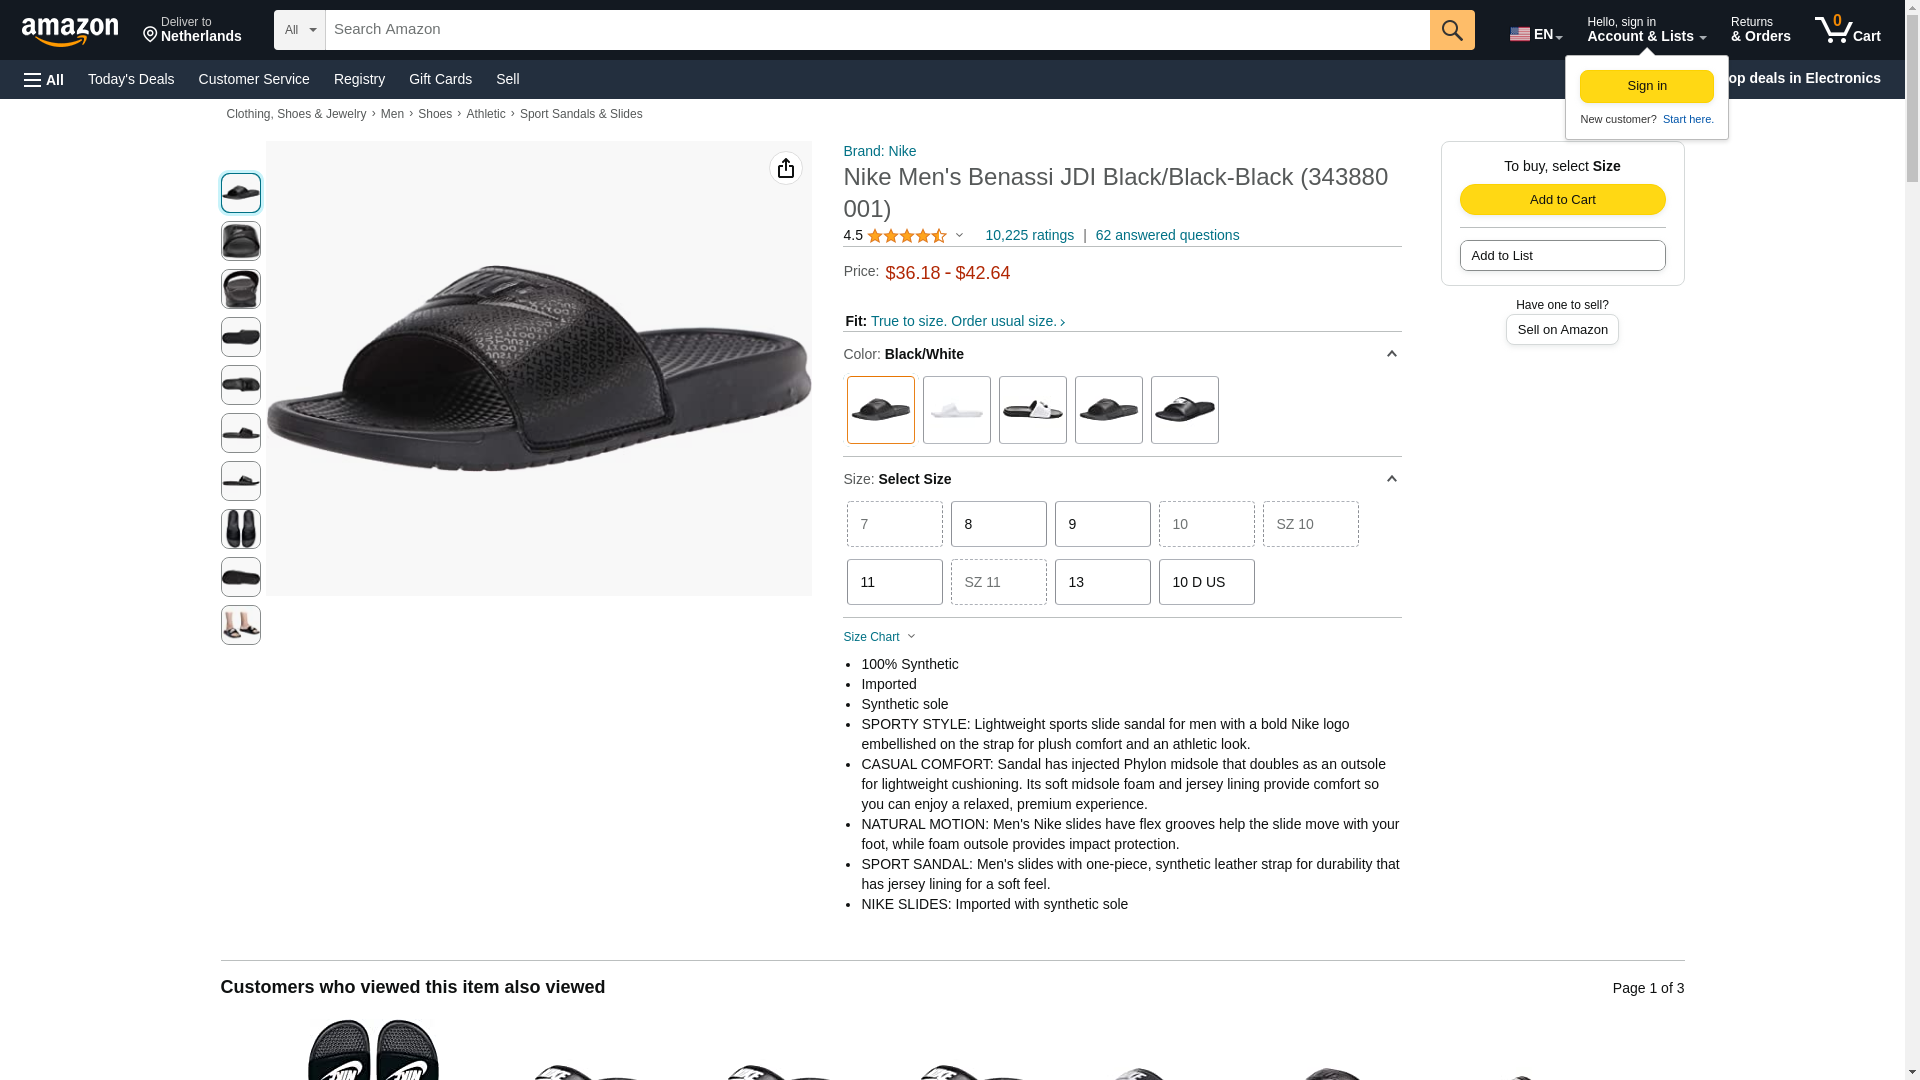Open the 10,225 ratings link
The image size is (1920, 1080).
[1029, 236]
